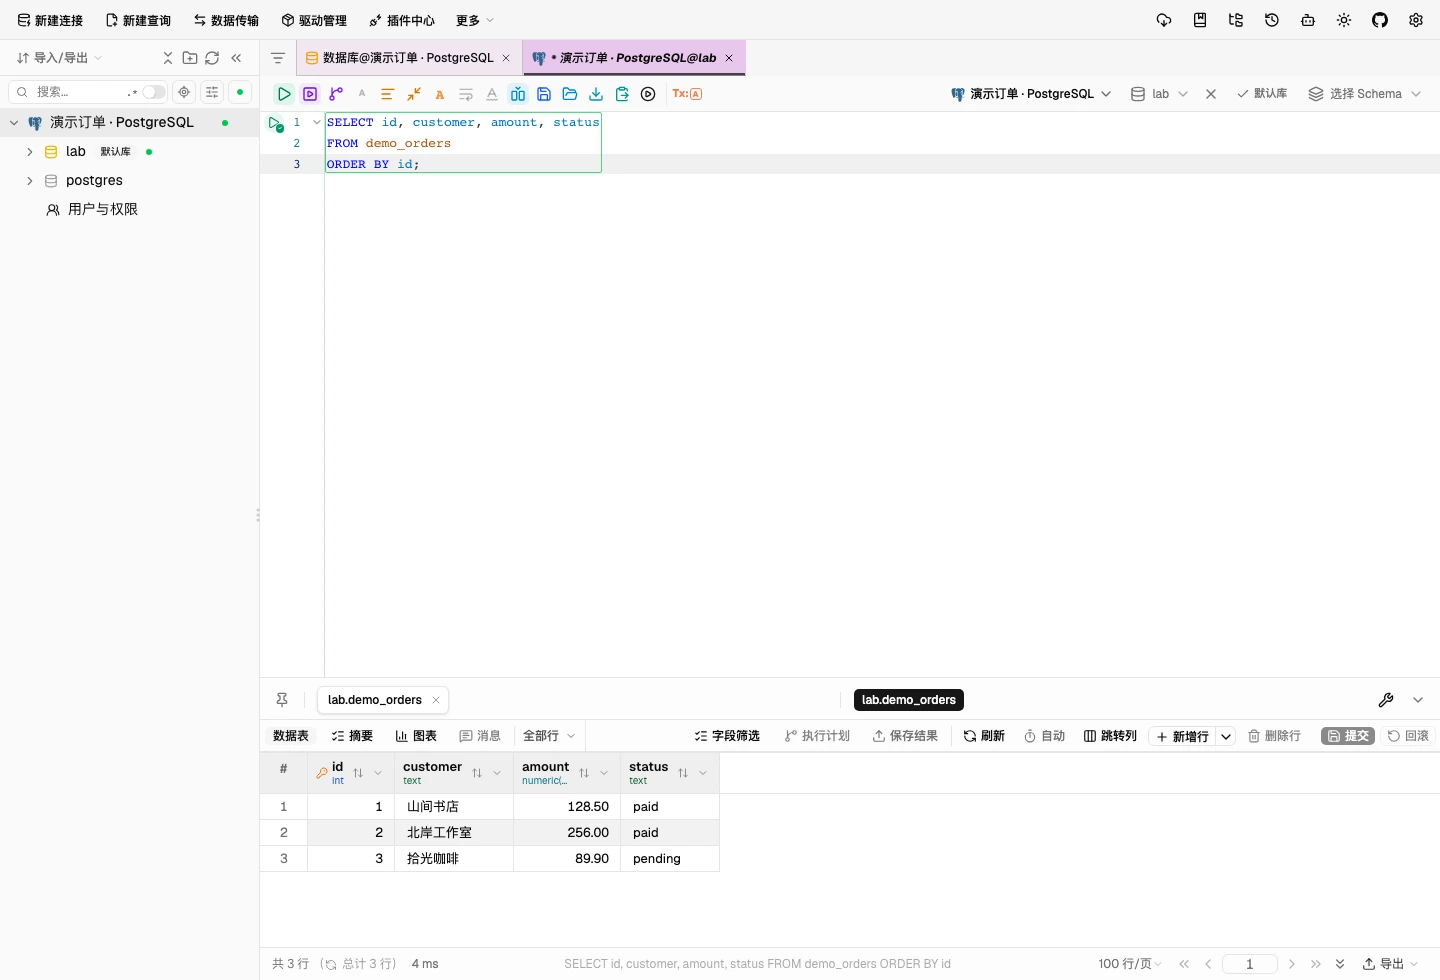Switch to 数据库@演示订单 · PostgreSQL tab
Screen dimensions: 1440x980
click(408, 58)
